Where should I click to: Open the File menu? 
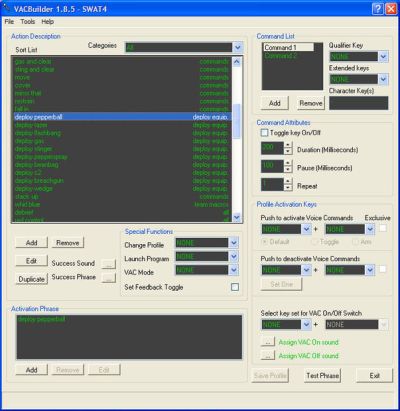tap(9, 22)
